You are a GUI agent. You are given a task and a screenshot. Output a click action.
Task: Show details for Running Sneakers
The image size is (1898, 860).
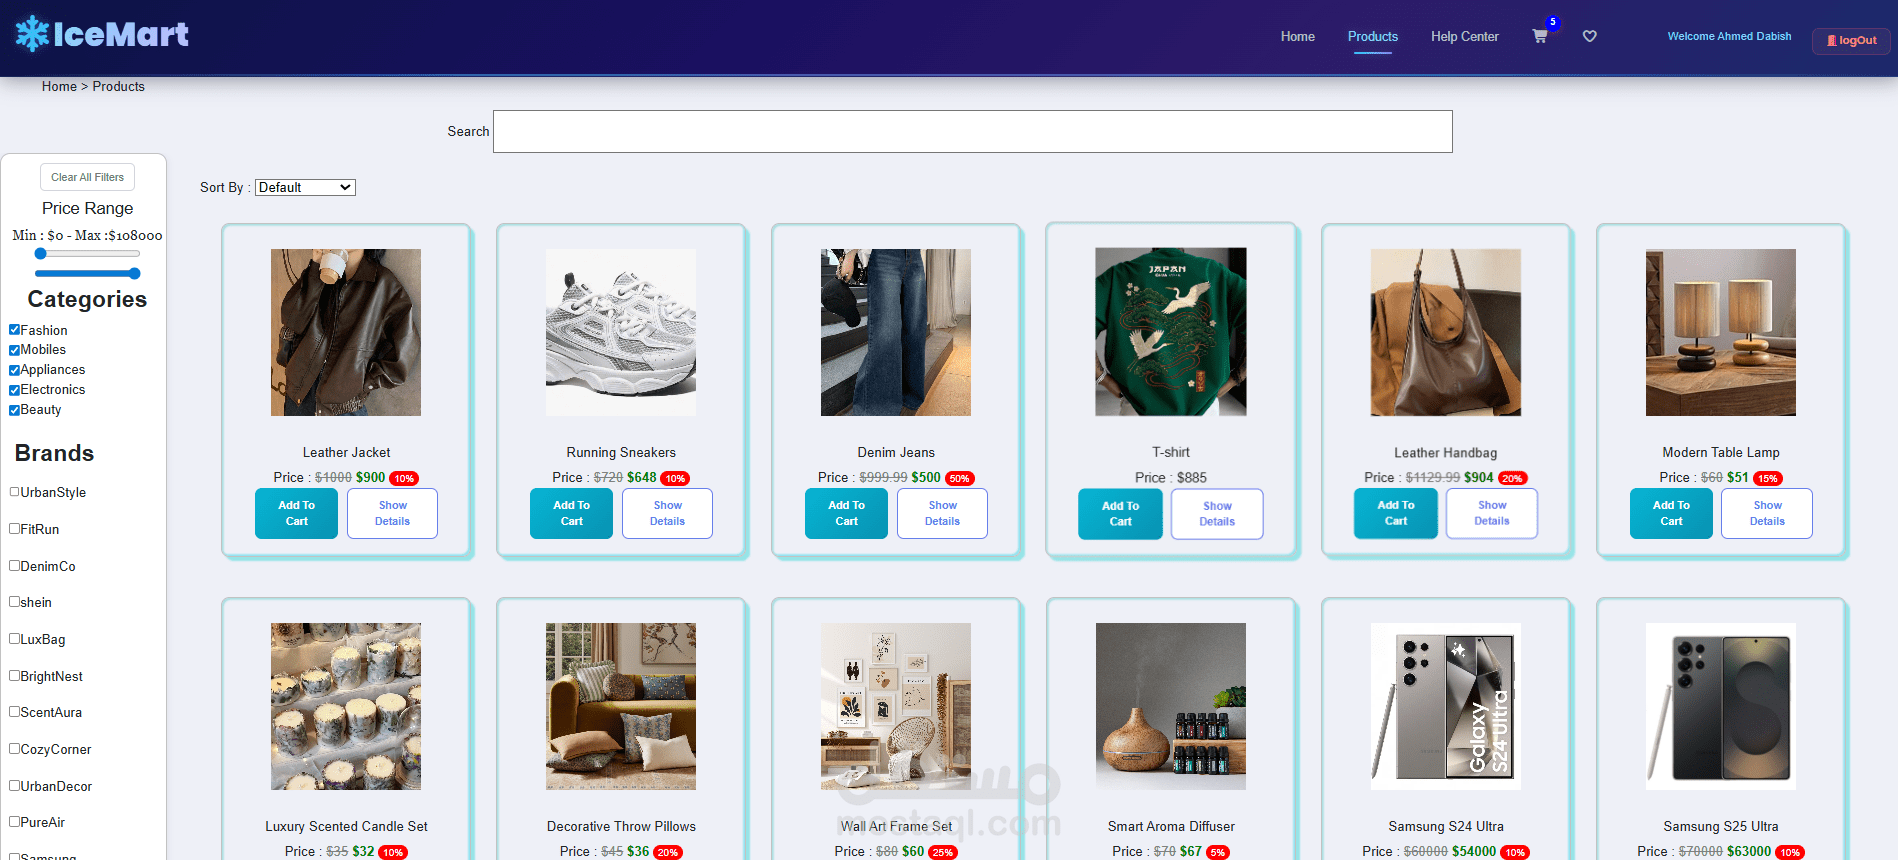pyautogui.click(x=667, y=513)
